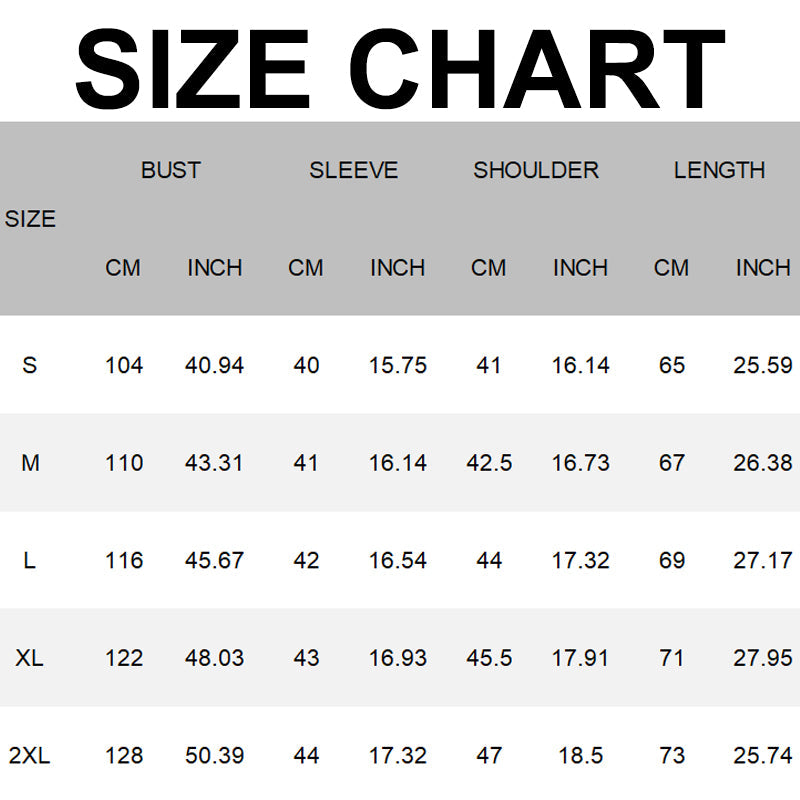Select the 18.5 shoulder inch value
This screenshot has width=800, height=800.
pyautogui.click(x=580, y=756)
